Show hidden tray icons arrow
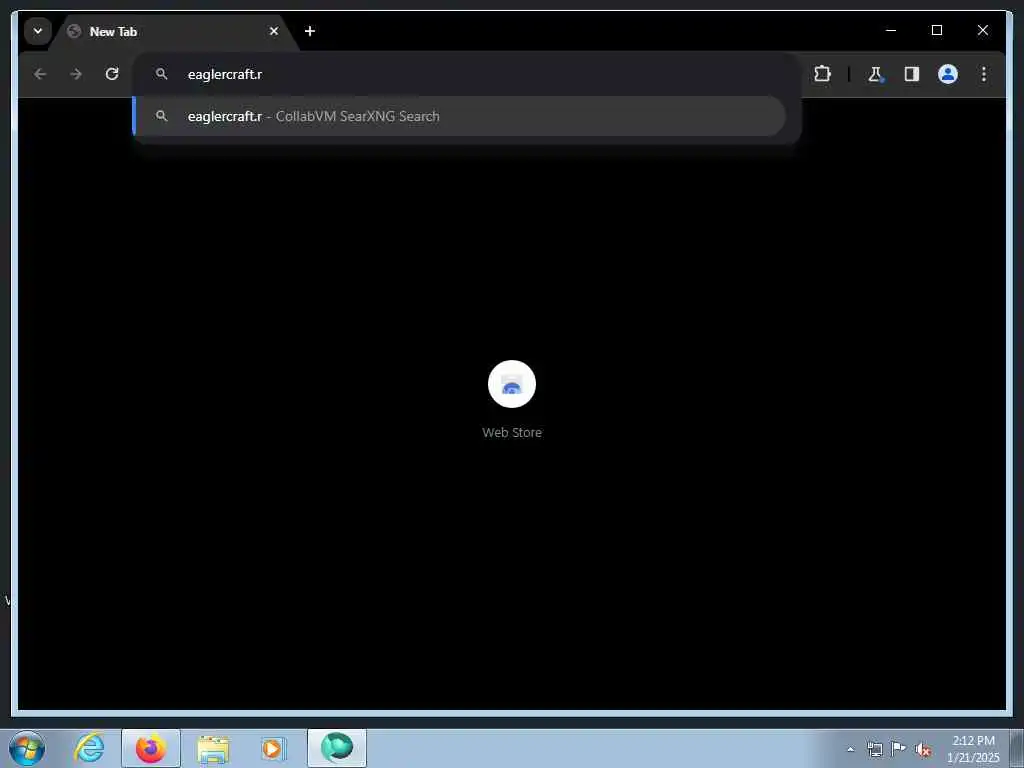Image resolution: width=1024 pixels, height=768 pixels. pyautogui.click(x=850, y=749)
